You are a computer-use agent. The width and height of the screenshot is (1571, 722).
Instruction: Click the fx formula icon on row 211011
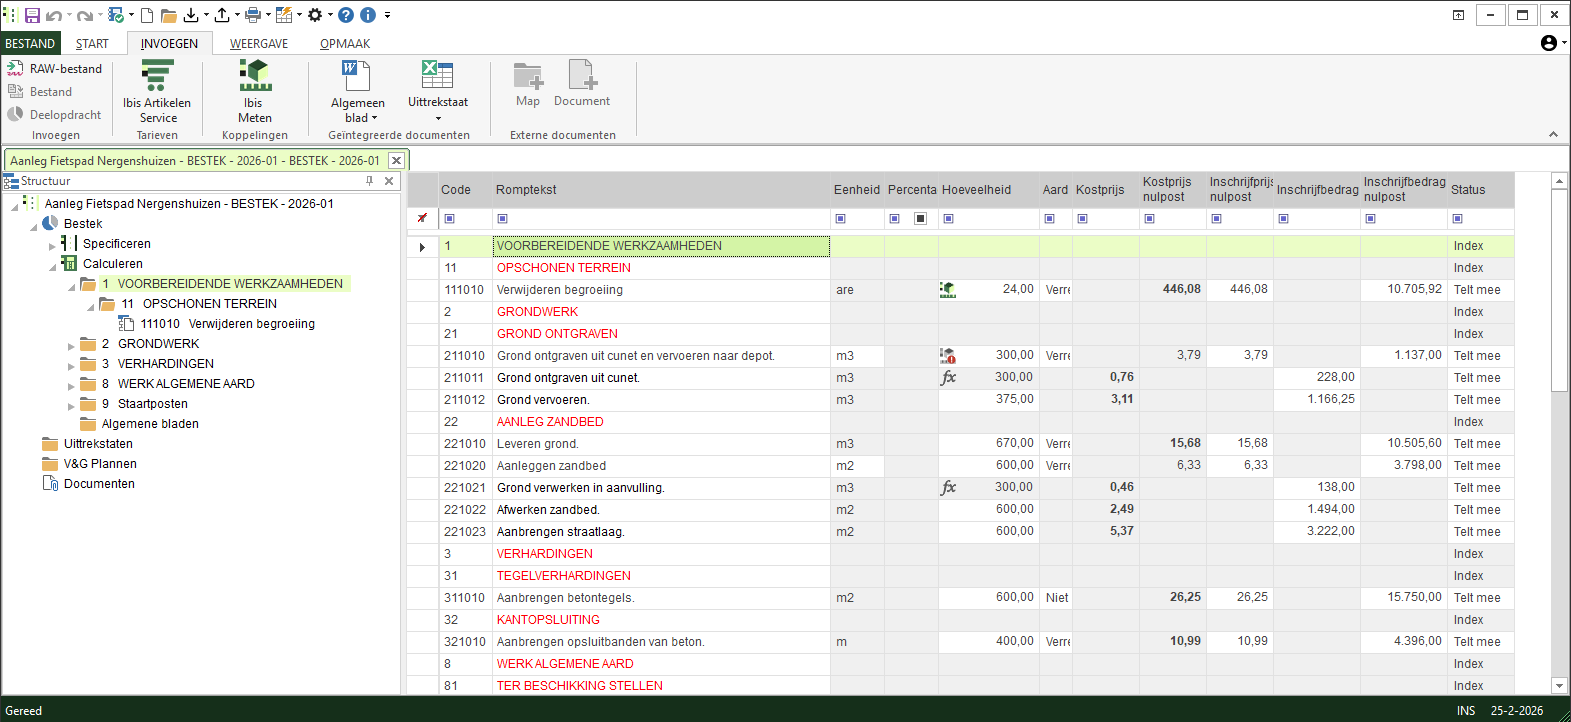(948, 378)
